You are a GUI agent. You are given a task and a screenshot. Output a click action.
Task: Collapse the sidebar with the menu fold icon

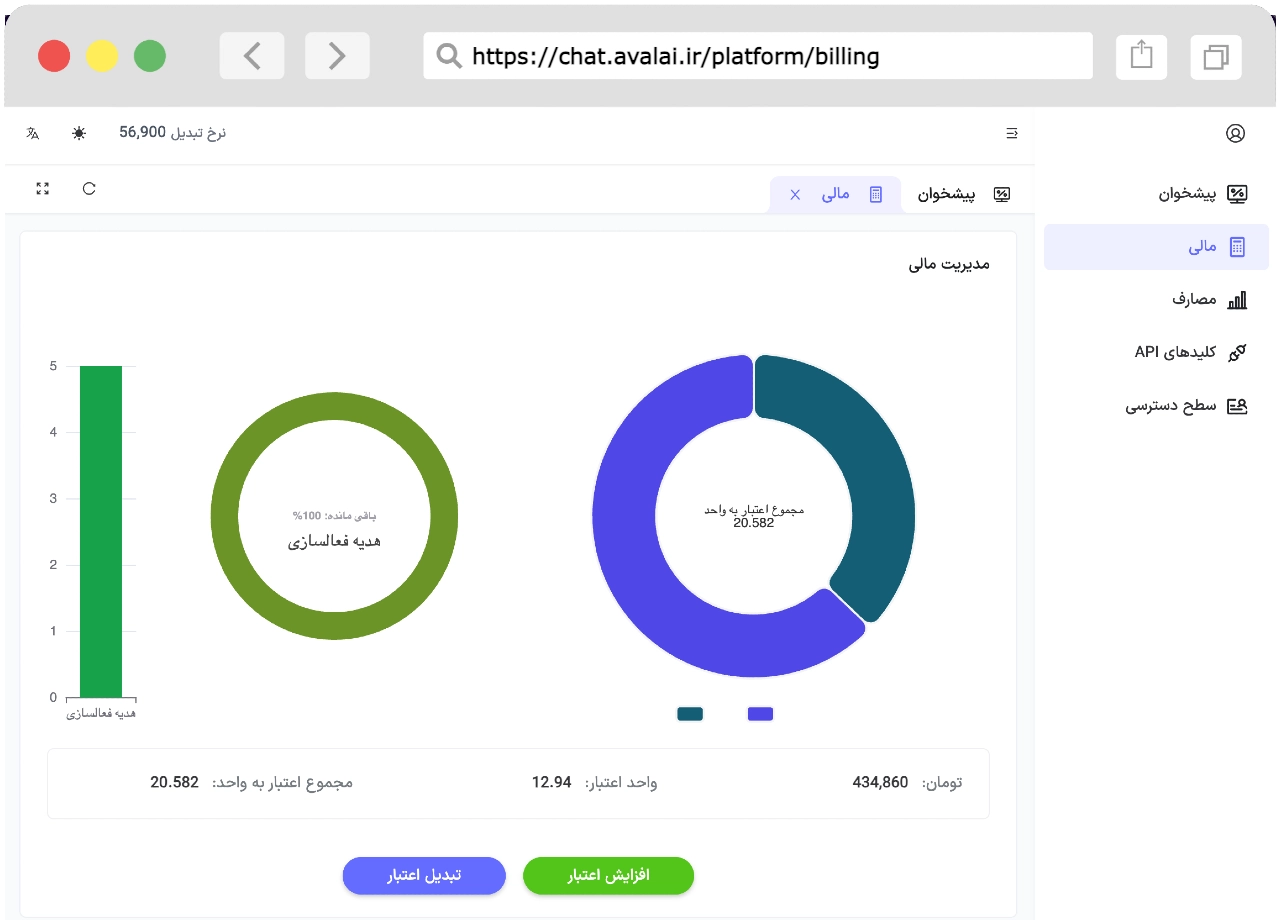(x=1012, y=133)
